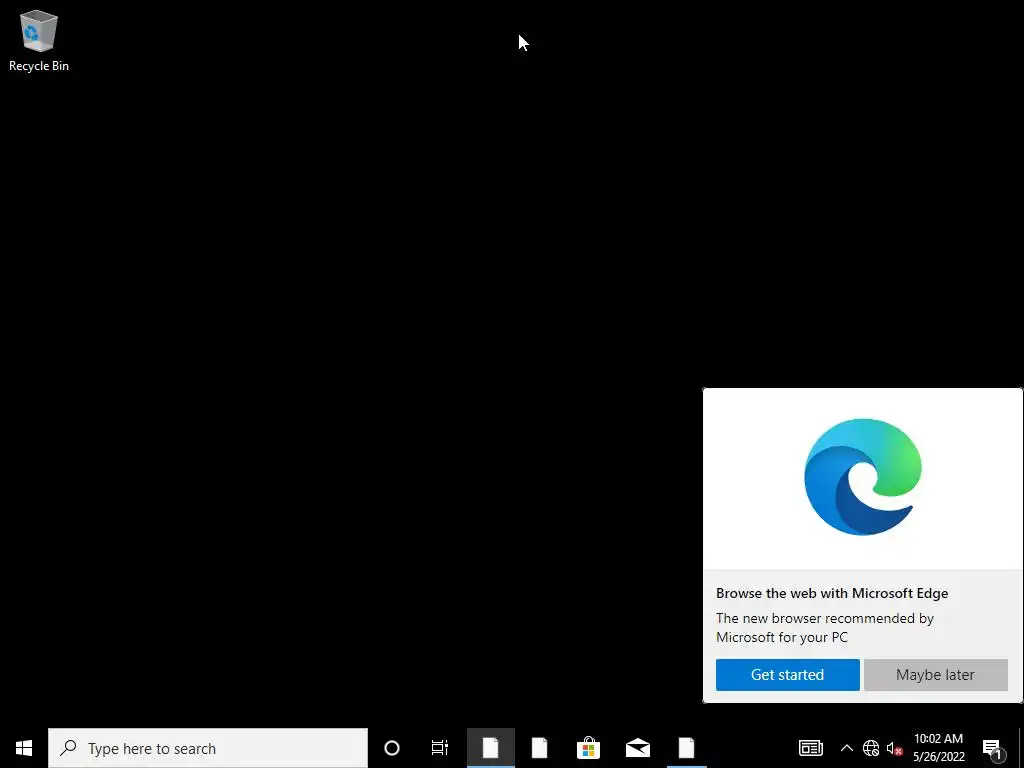Click the 'Type here to search' box
Screen dimensions: 1024x768
click(208, 748)
